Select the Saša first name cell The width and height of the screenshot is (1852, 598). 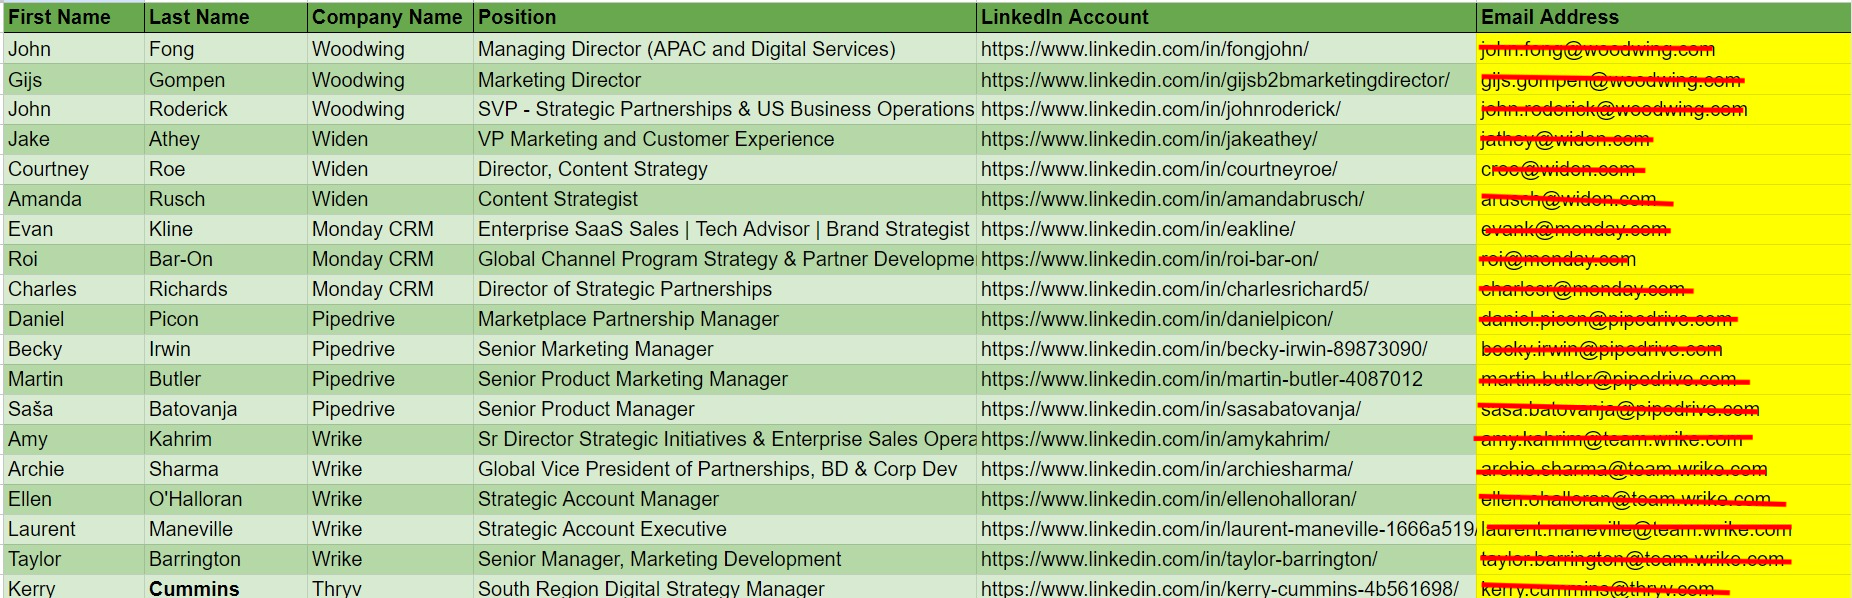click(31, 409)
